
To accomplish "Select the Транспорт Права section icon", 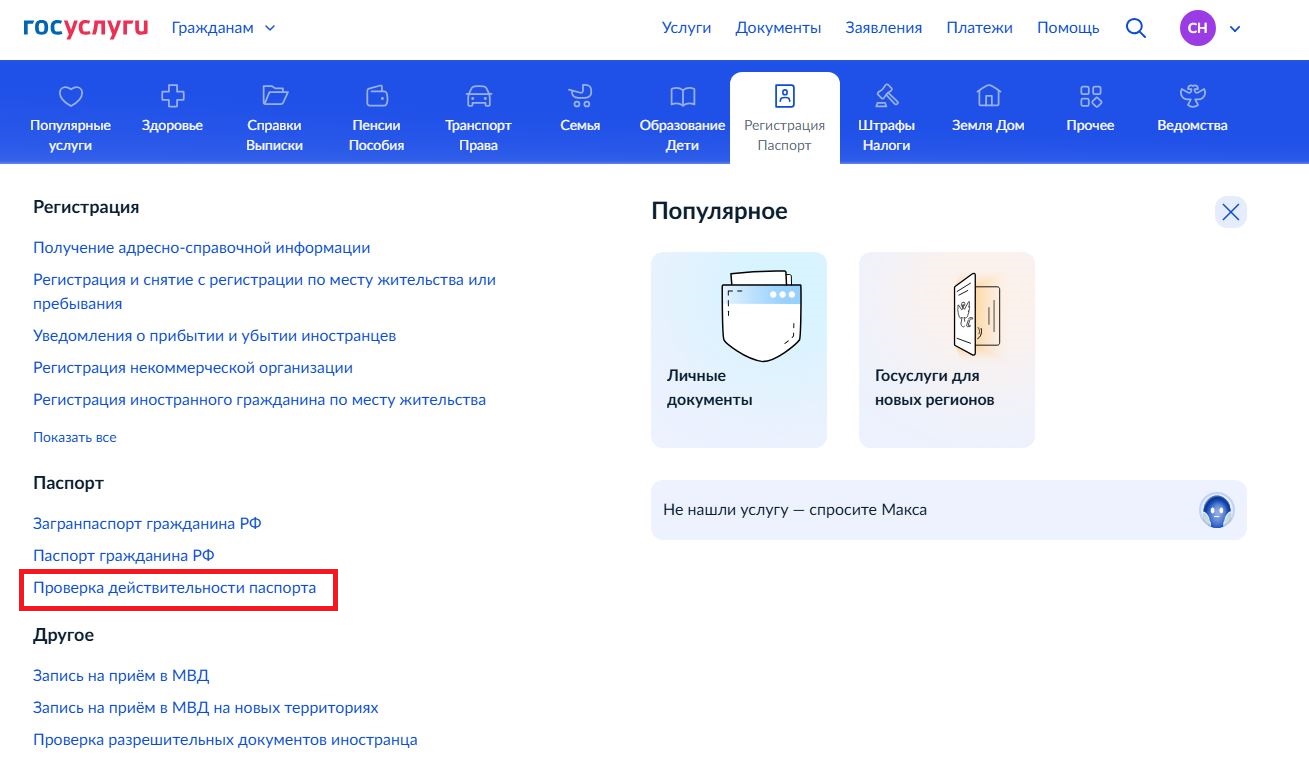I will (x=478, y=97).
